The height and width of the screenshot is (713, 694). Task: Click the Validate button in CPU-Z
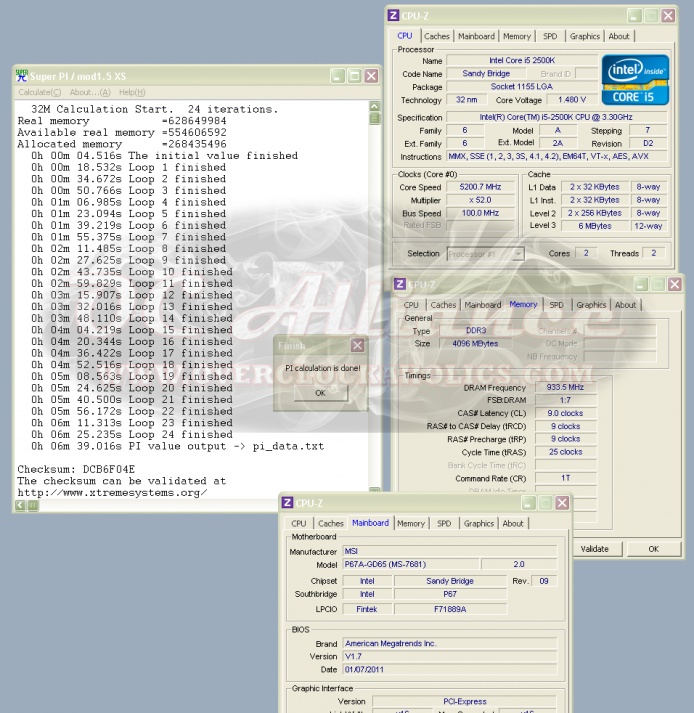(x=594, y=548)
